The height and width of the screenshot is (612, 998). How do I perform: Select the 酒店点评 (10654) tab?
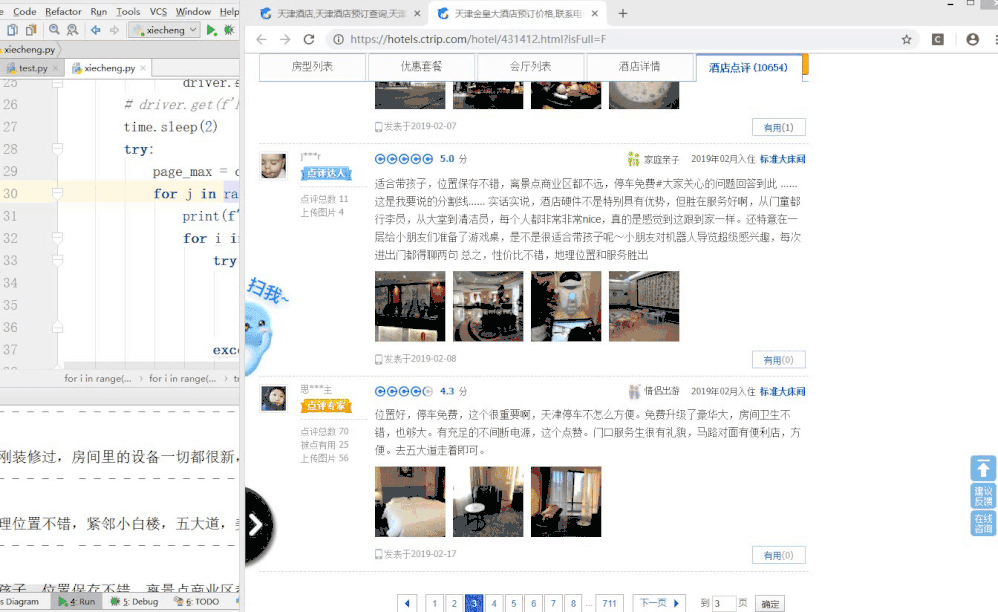click(x=748, y=67)
